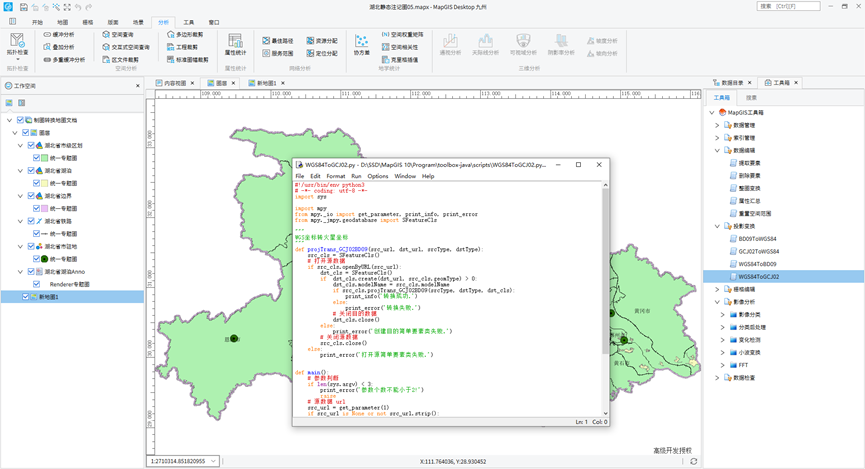Toggle visibility checkbox for 湖北省铁路 layer

point(32,221)
